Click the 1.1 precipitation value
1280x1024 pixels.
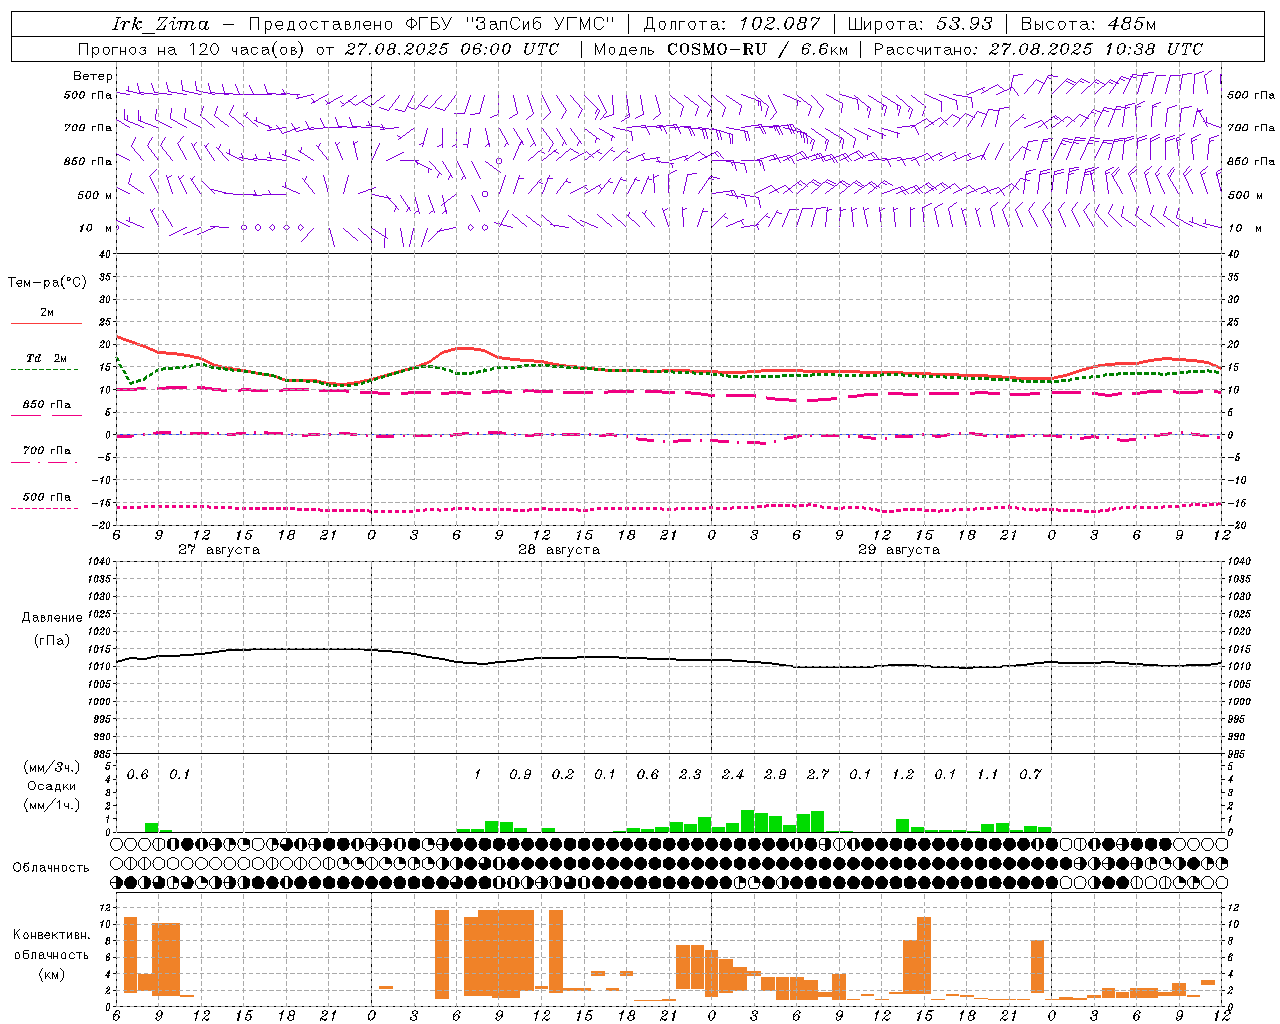(988, 775)
